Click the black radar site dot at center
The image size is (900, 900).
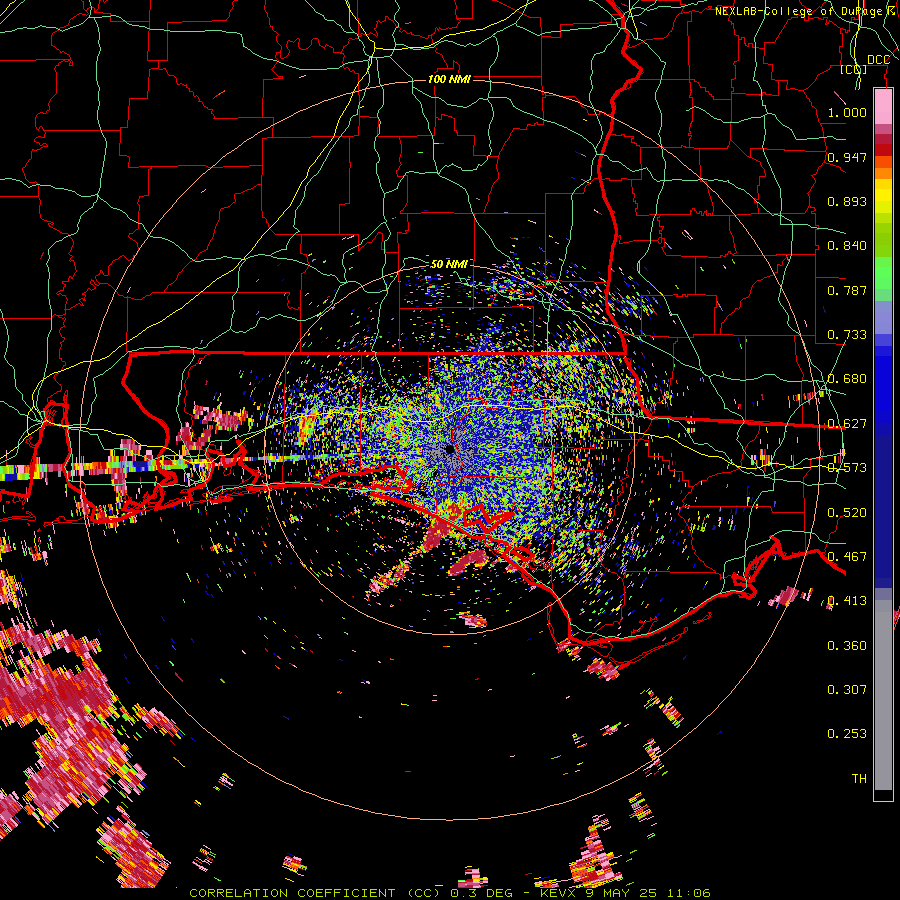pyautogui.click(x=450, y=449)
